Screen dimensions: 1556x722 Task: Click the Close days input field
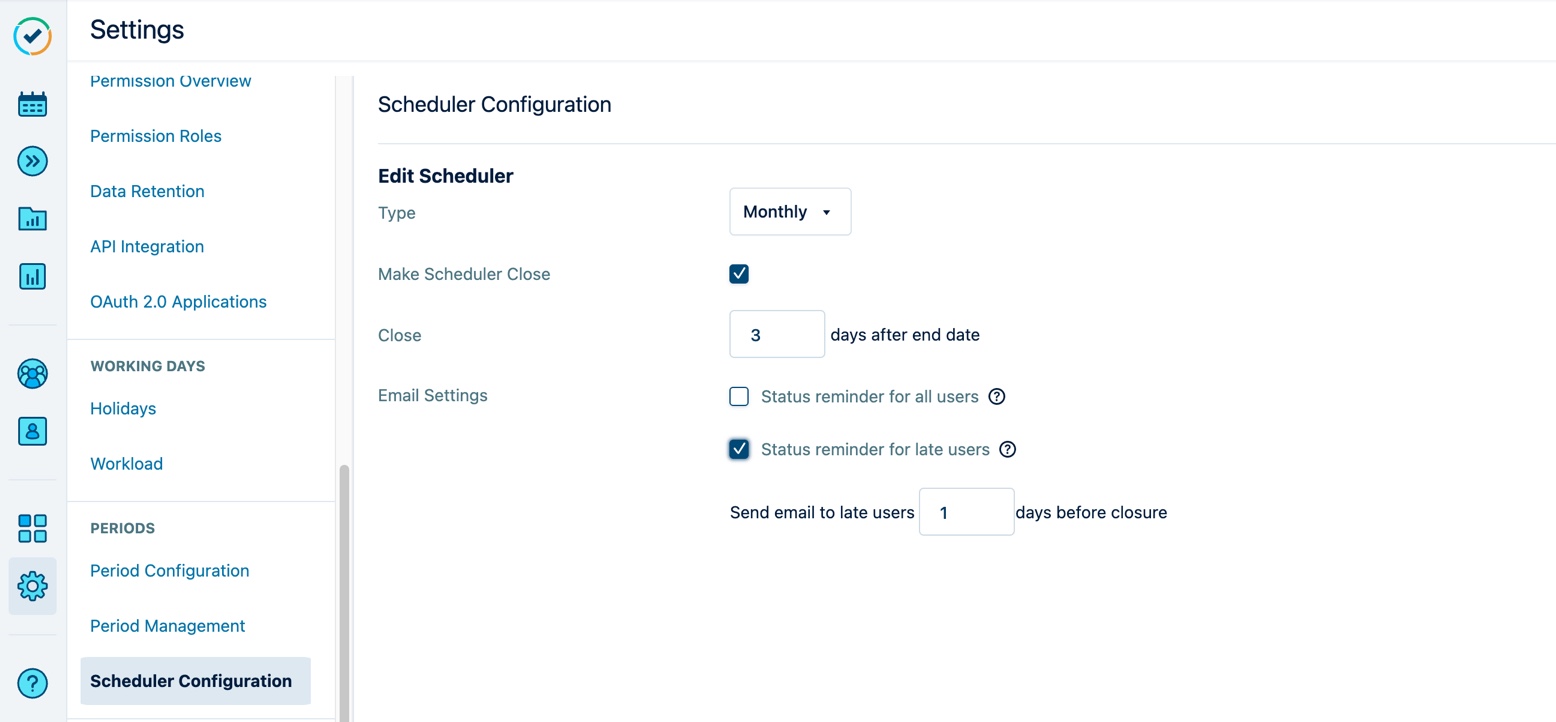click(x=777, y=334)
